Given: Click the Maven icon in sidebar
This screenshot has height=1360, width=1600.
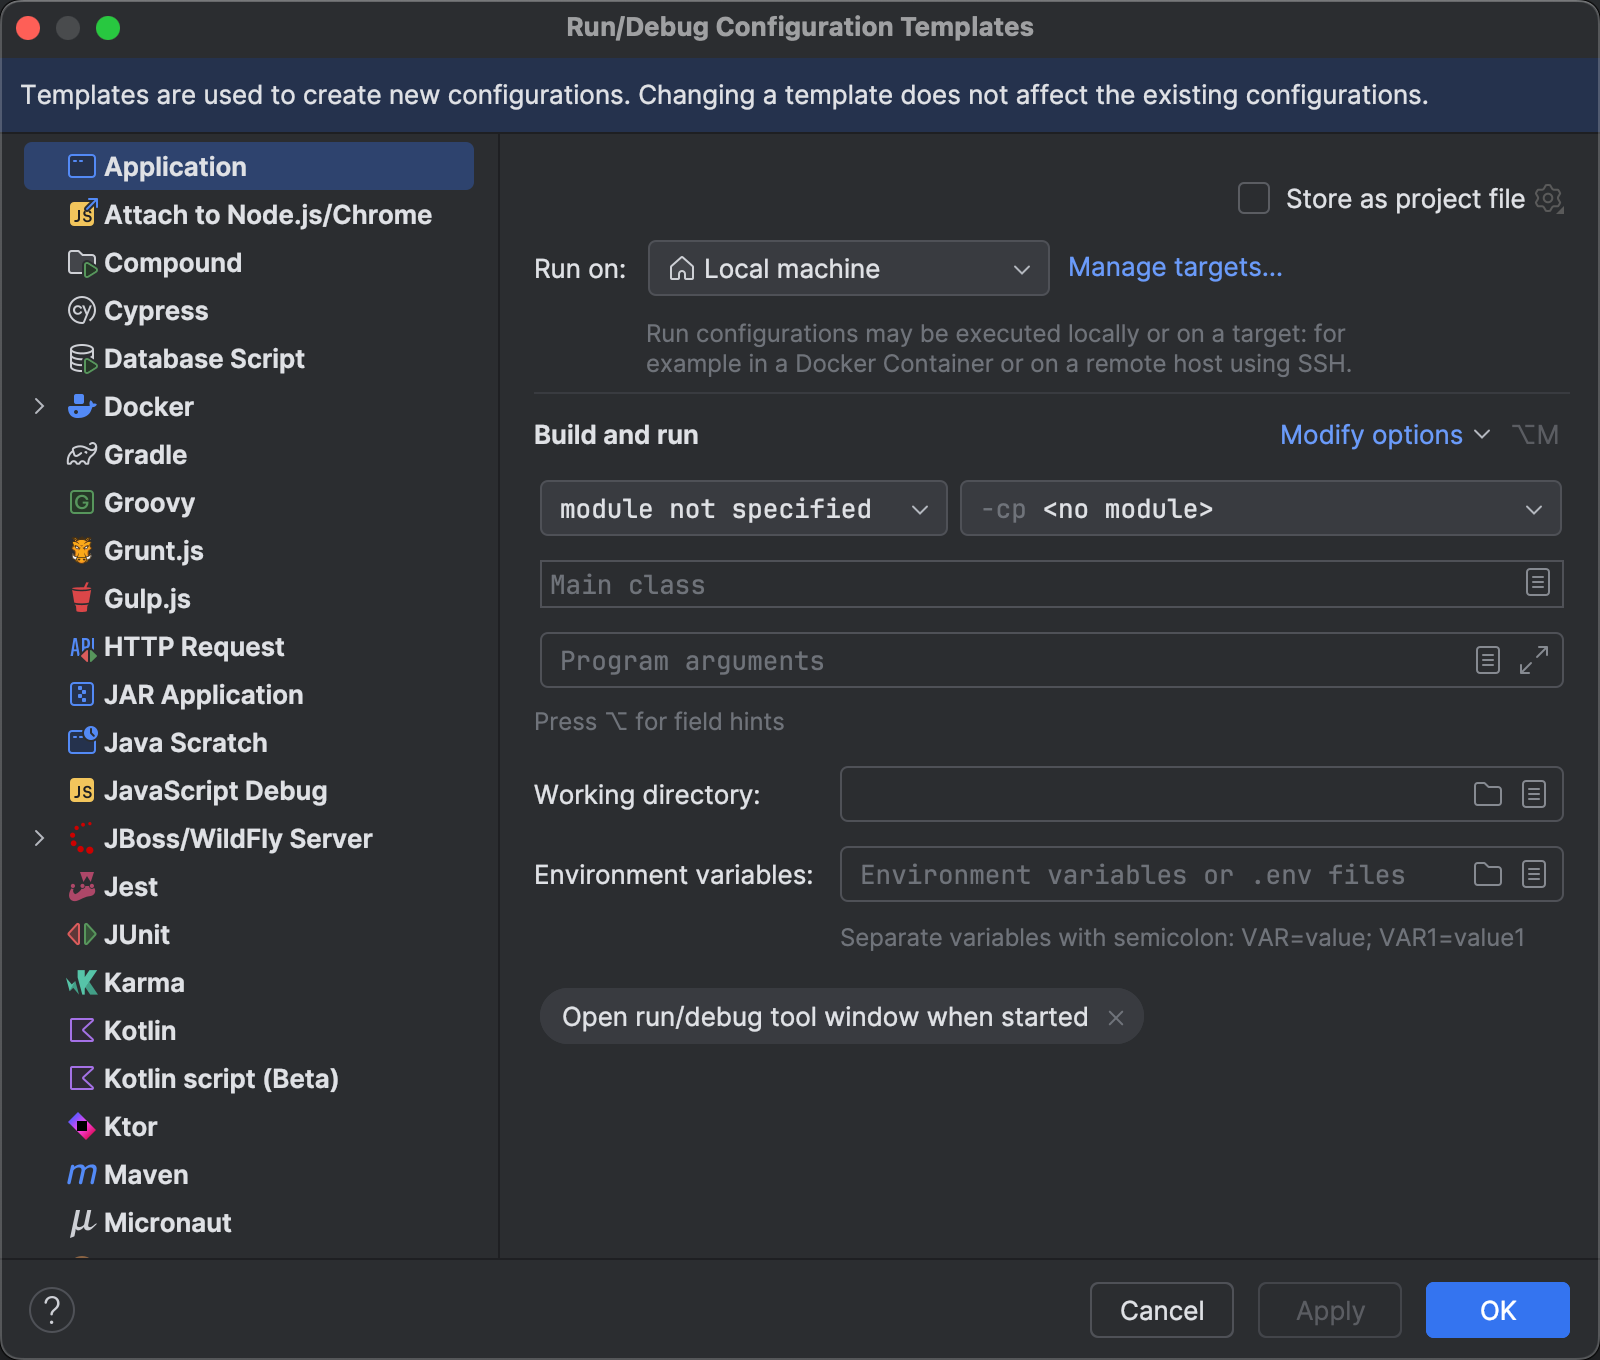Looking at the screenshot, I should click(x=82, y=1175).
